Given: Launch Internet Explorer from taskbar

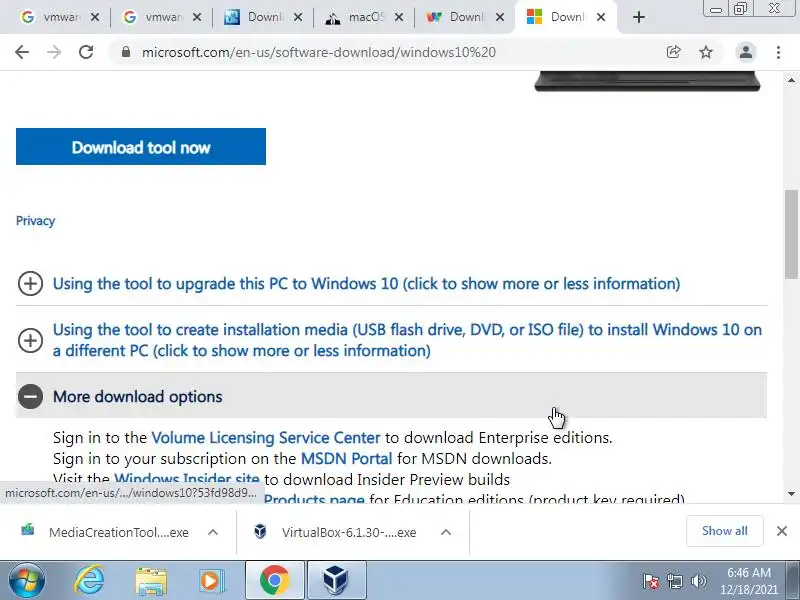Looking at the screenshot, I should coord(89,580).
